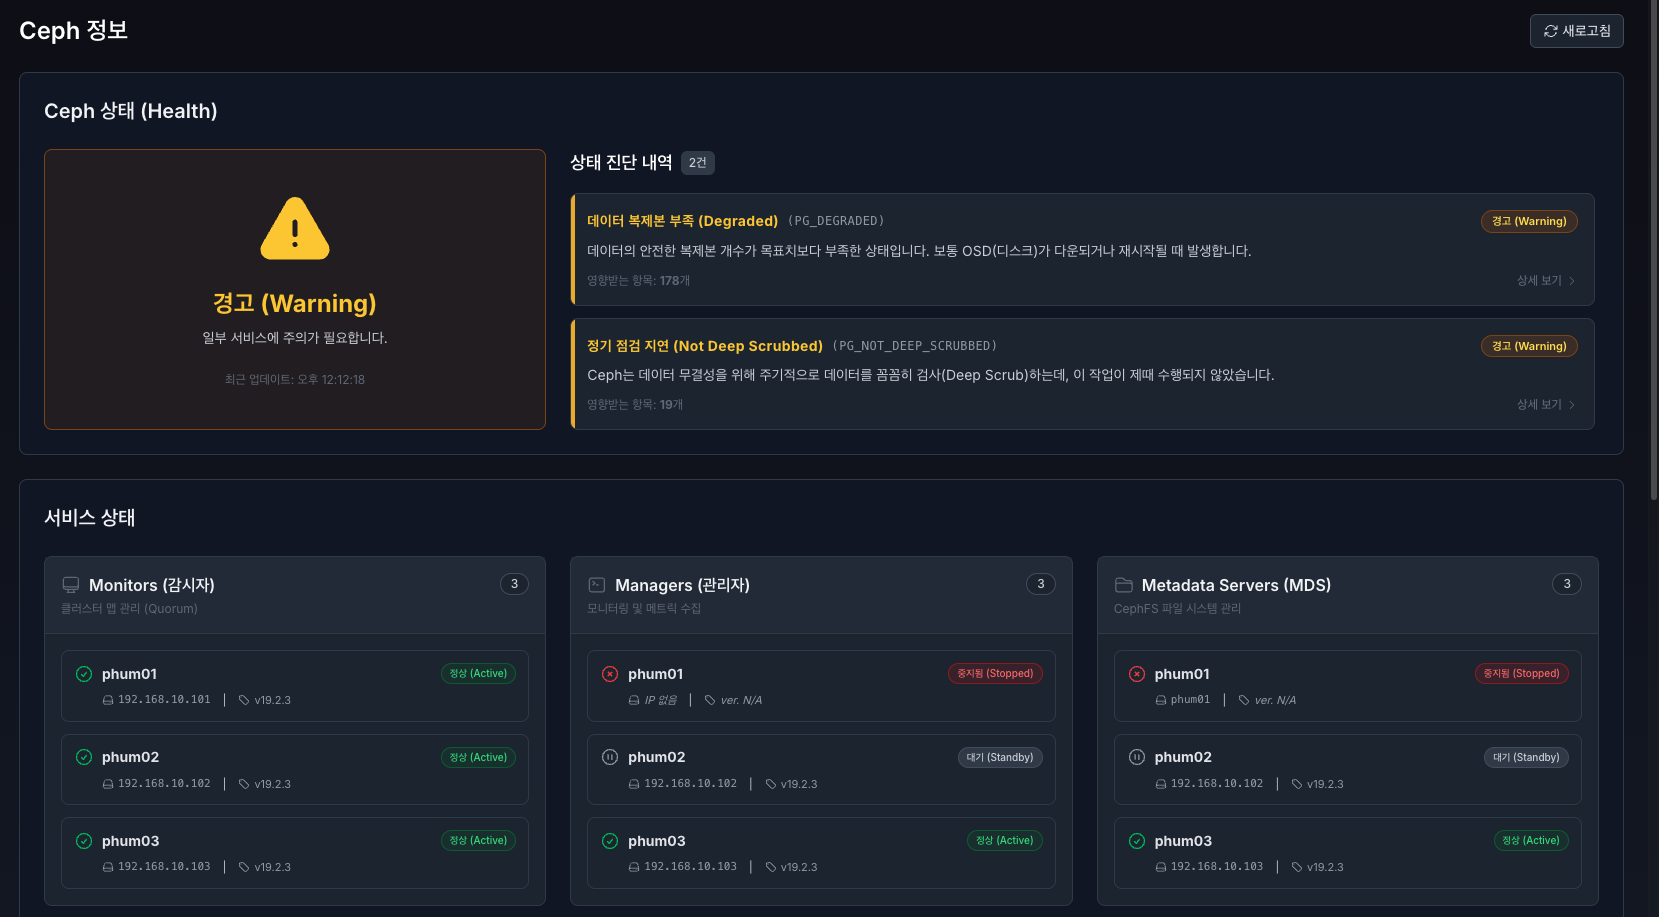1659x917 pixels.
Task: Click the green check icon of Monitors phum01
Action: point(84,674)
